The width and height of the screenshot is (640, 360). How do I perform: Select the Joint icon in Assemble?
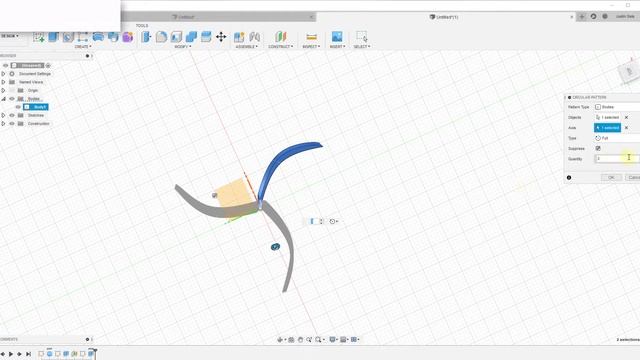click(x=255, y=37)
